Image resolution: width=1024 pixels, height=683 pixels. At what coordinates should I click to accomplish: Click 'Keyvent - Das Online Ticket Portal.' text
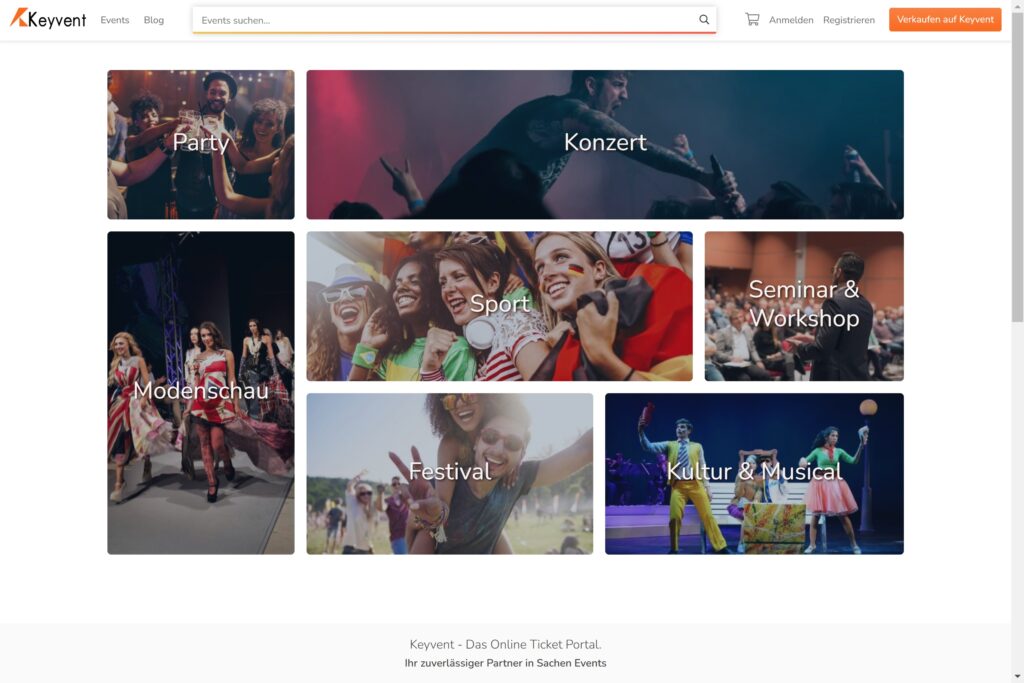pyautogui.click(x=505, y=644)
